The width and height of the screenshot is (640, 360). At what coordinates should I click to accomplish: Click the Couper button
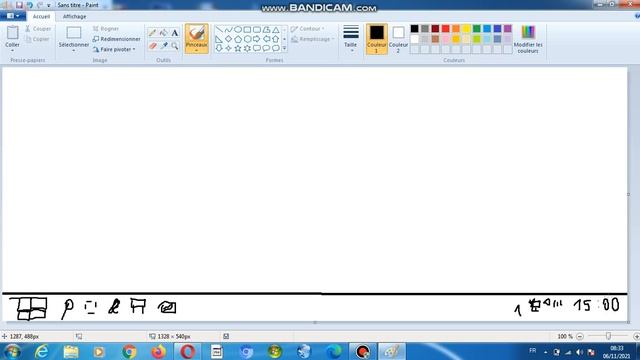coord(38,29)
